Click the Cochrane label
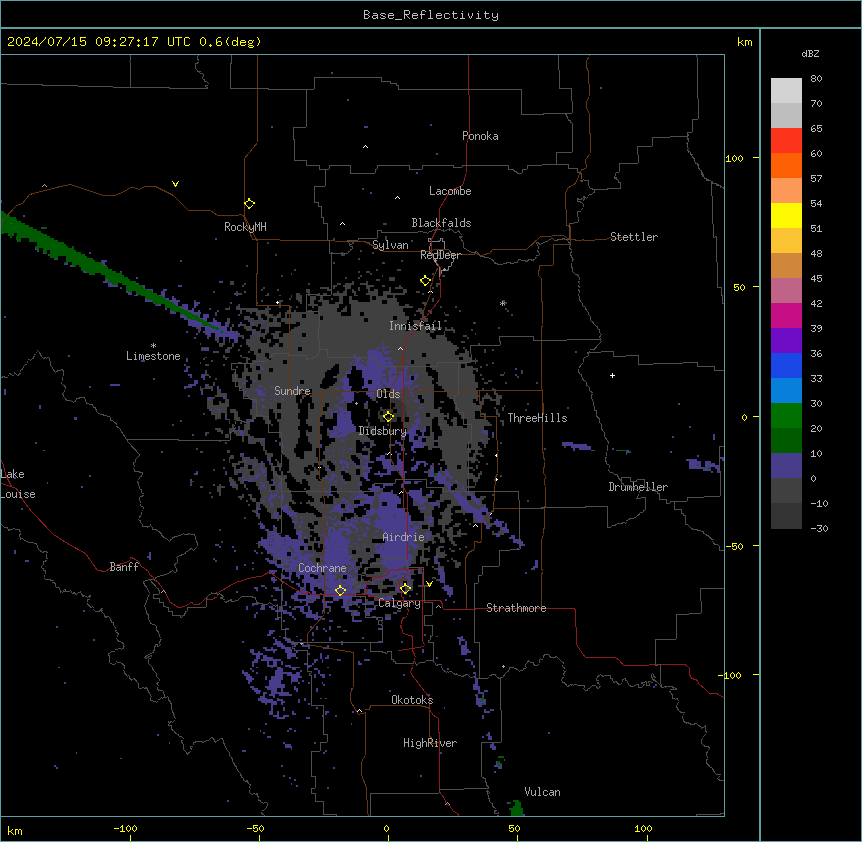 click(322, 568)
